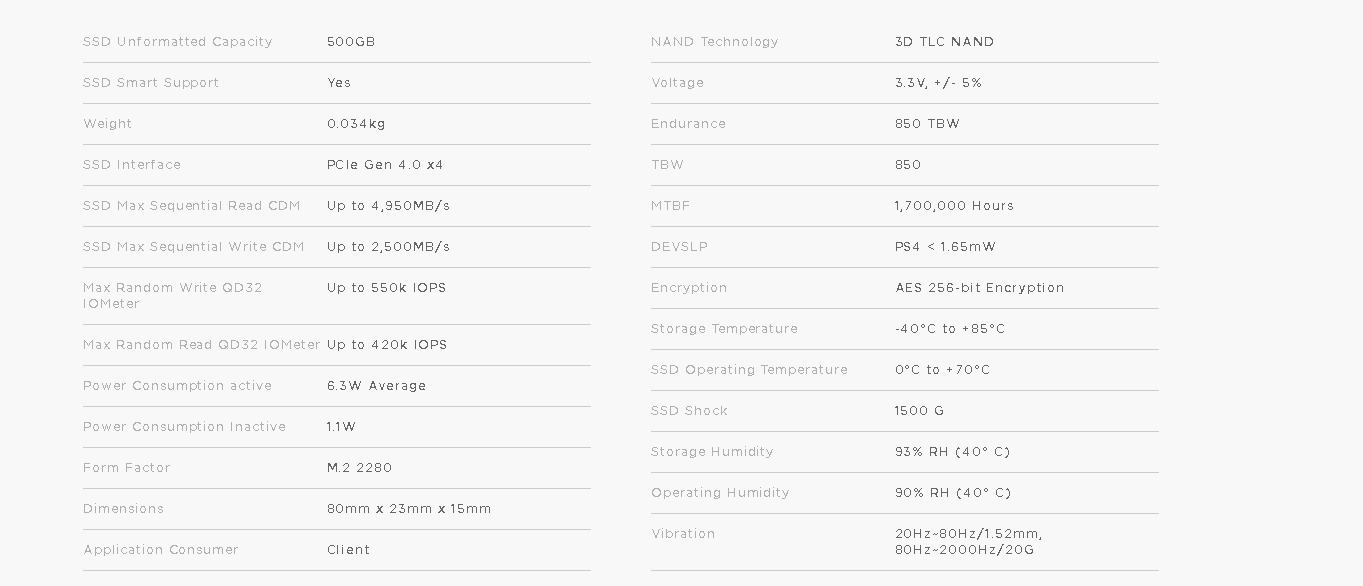The width and height of the screenshot is (1363, 586).
Task: Select the 80mm x 23mm x 15mm dimensions
Action: click(409, 509)
